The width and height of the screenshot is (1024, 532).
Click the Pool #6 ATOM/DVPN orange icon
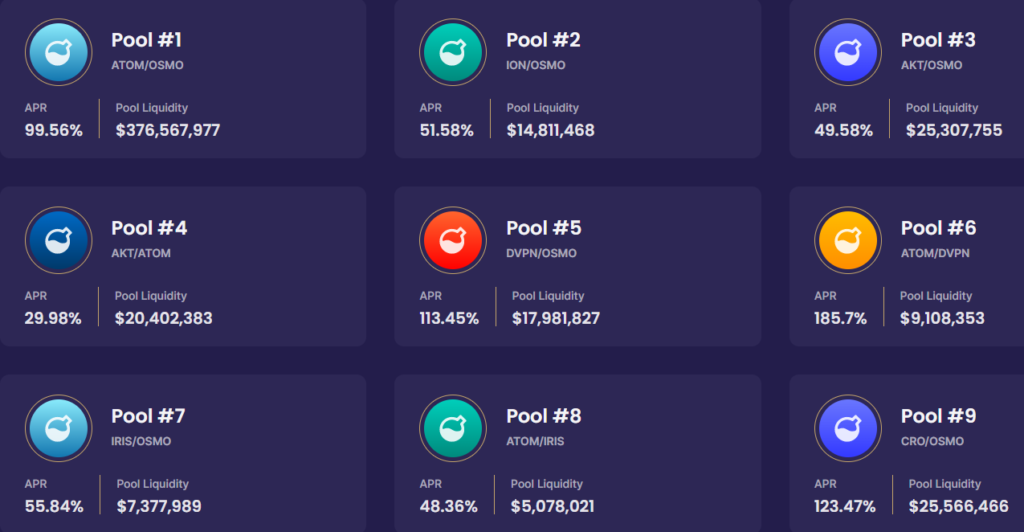[848, 240]
